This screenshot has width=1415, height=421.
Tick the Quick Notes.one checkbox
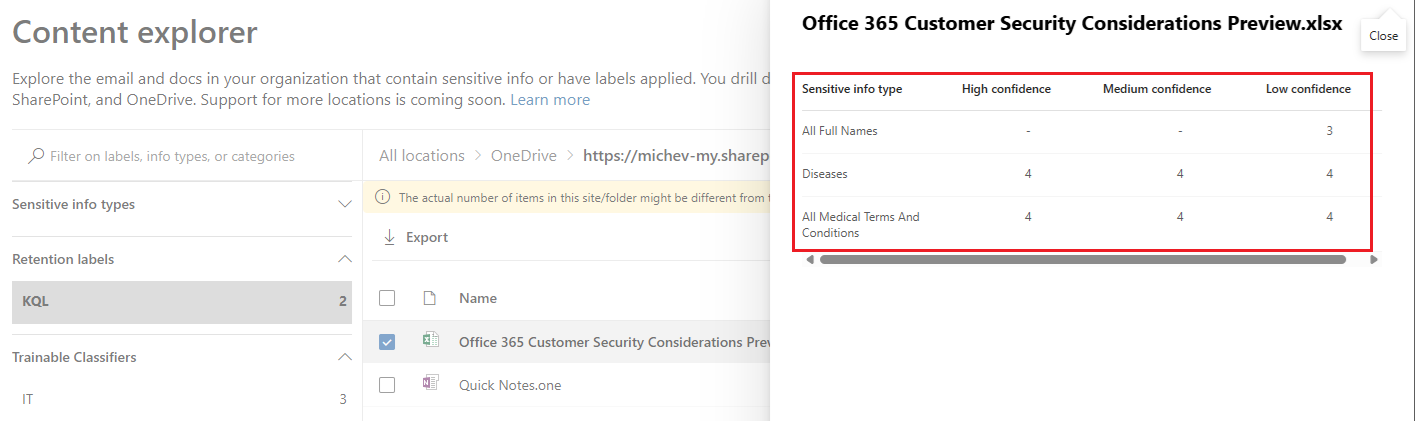387,385
